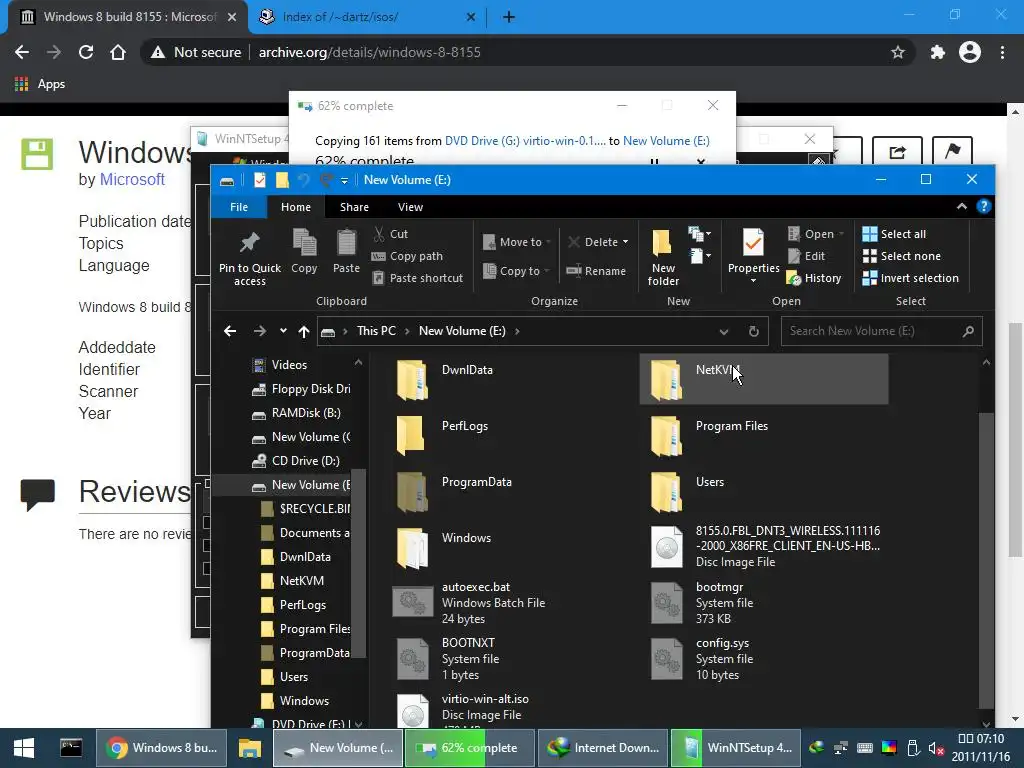Select the Program Files folder

763,435
